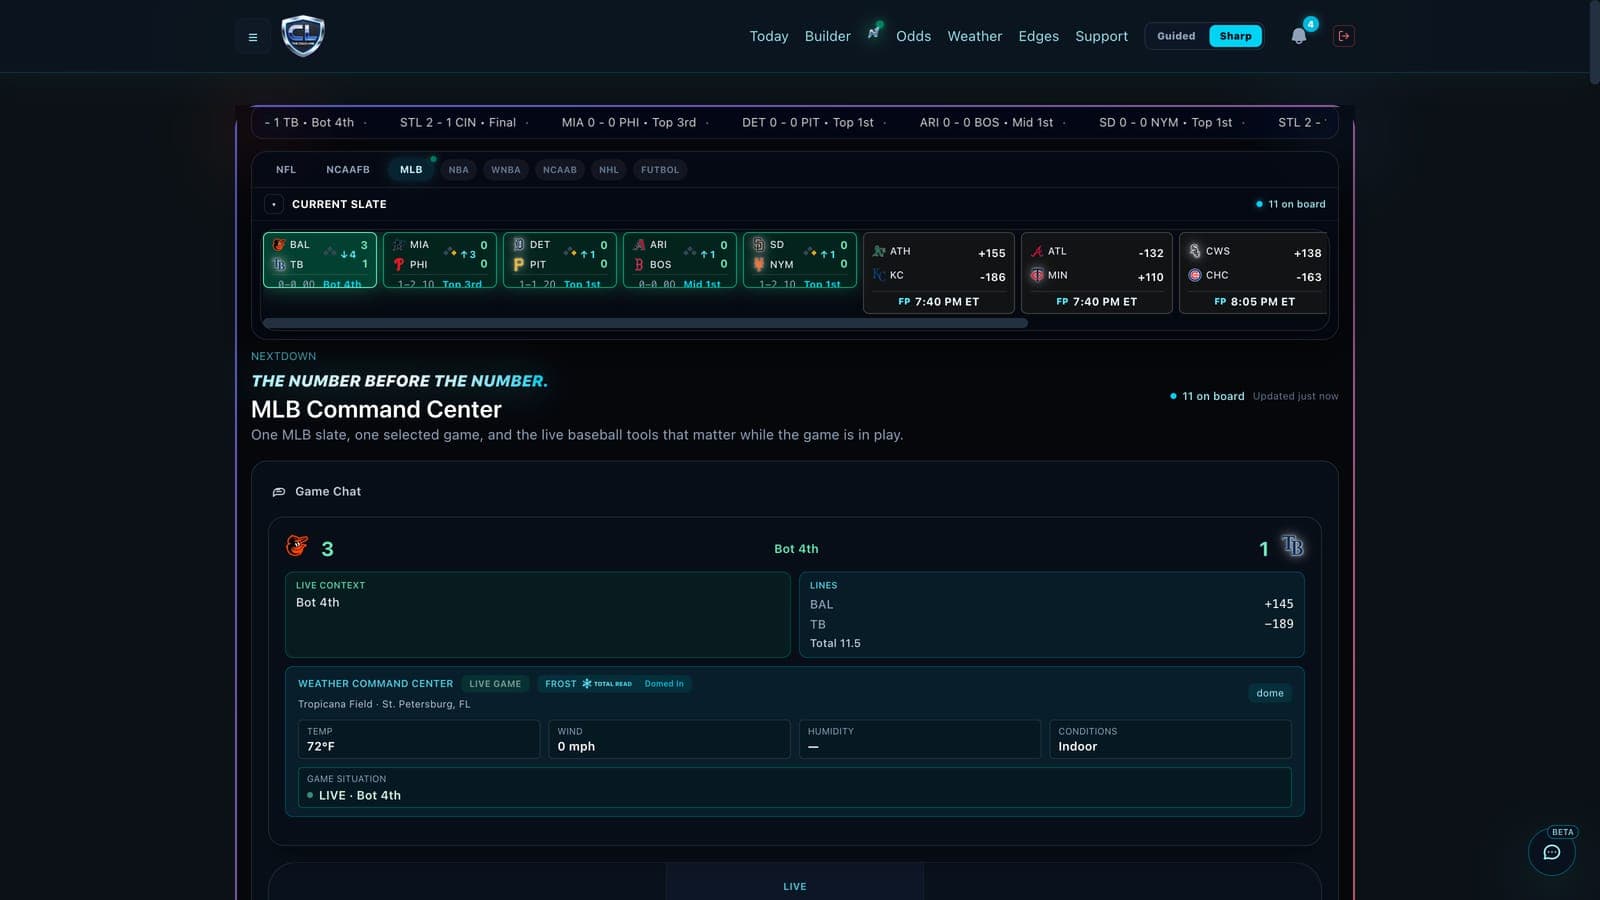This screenshot has width=1600, height=900.
Task: Select the NCAAFB league tab
Action: click(348, 170)
